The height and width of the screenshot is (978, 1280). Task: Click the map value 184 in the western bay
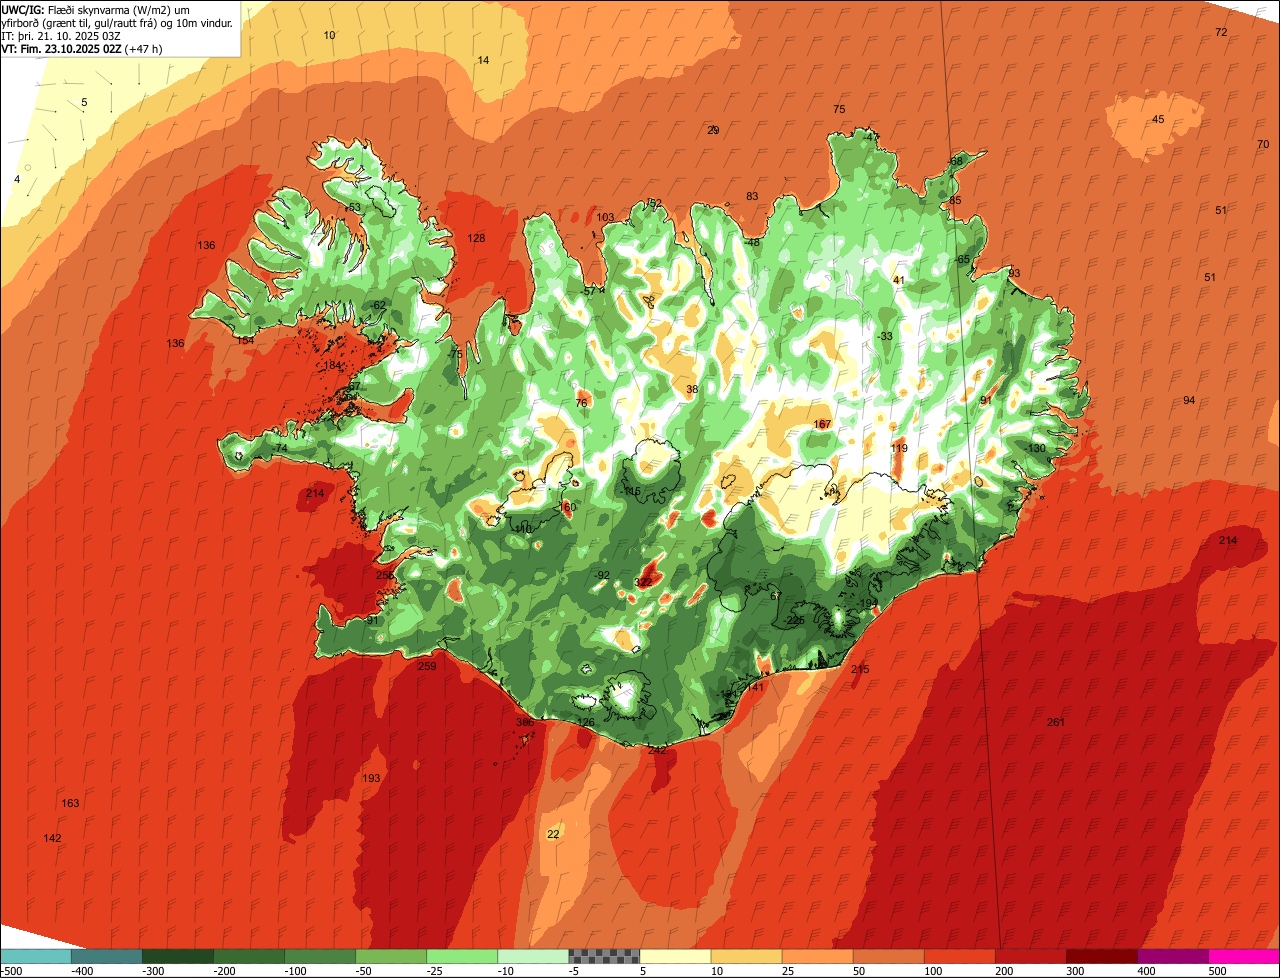pos(333,365)
